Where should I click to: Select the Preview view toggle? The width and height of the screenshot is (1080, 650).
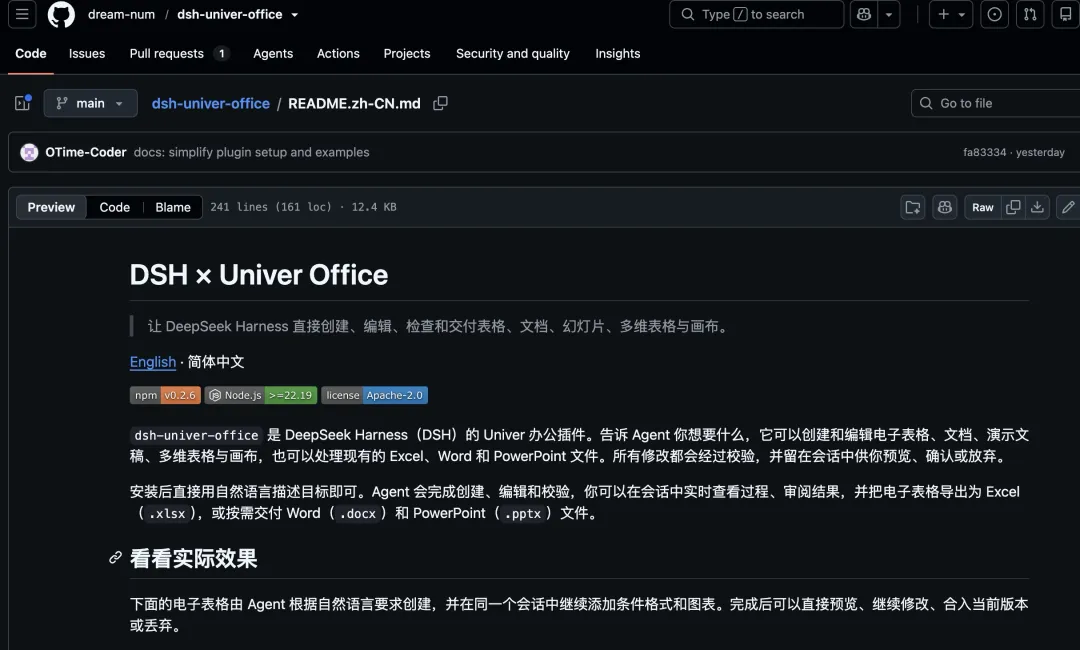[51, 207]
